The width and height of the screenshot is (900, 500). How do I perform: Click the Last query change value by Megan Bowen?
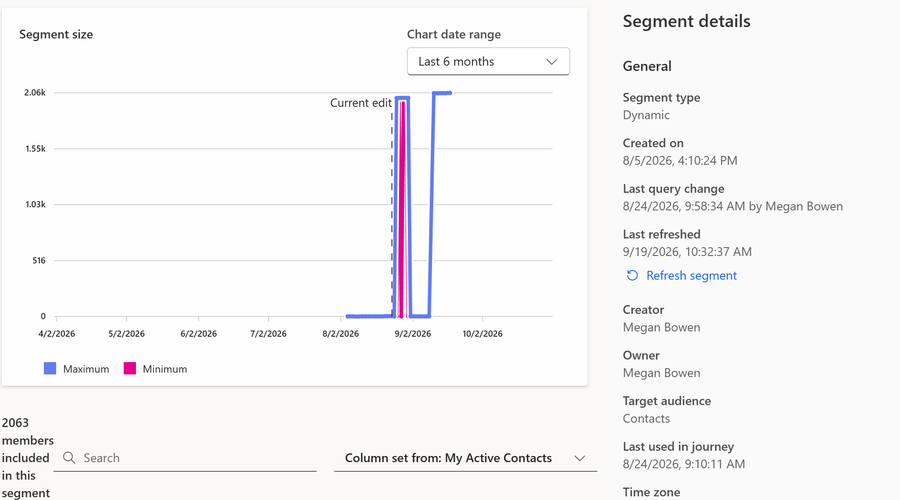tap(733, 206)
